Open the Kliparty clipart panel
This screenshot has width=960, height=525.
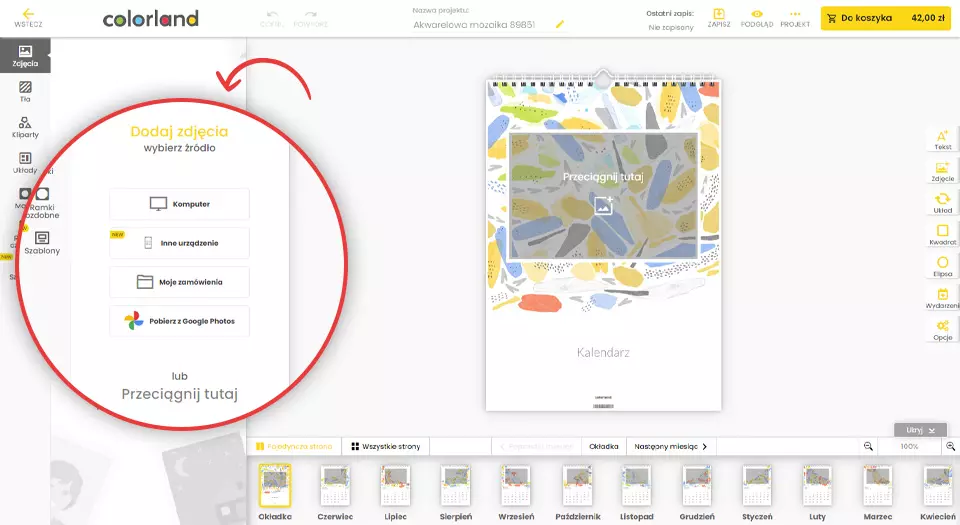point(25,126)
